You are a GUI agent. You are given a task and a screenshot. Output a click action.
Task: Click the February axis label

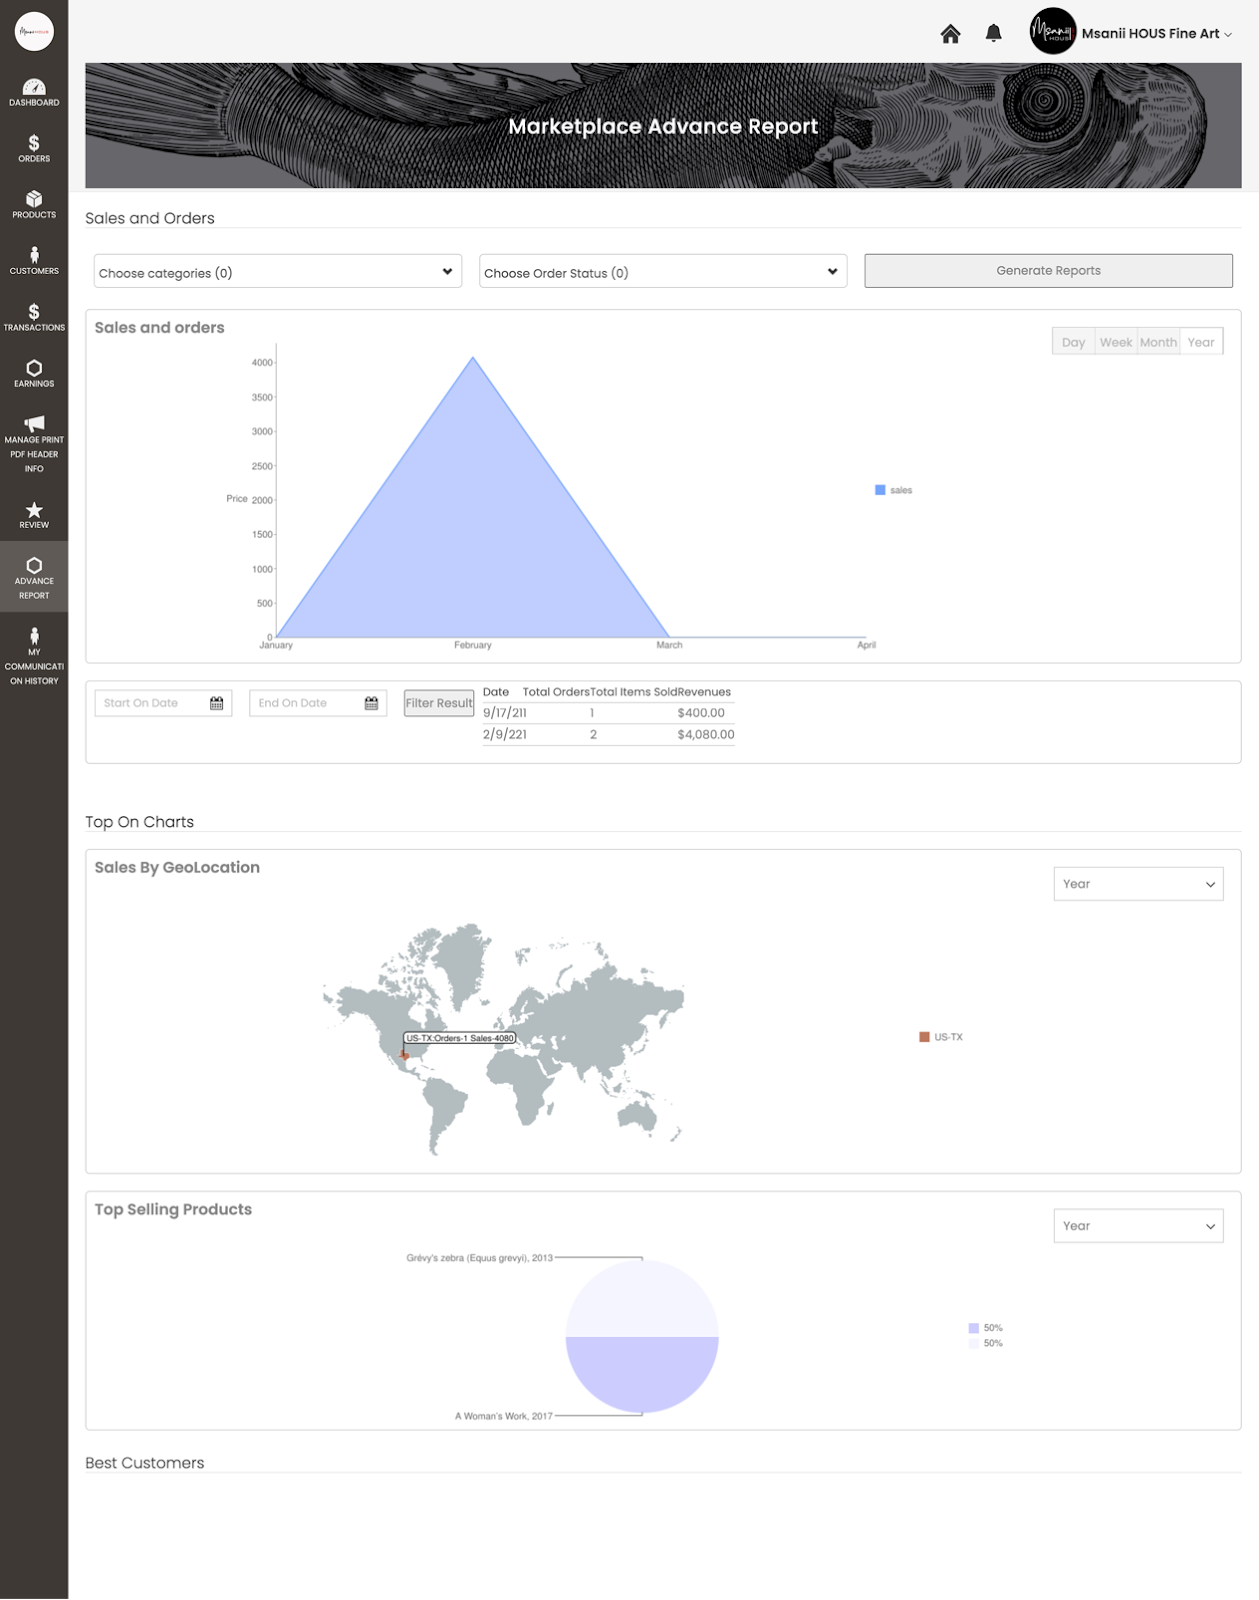(473, 645)
